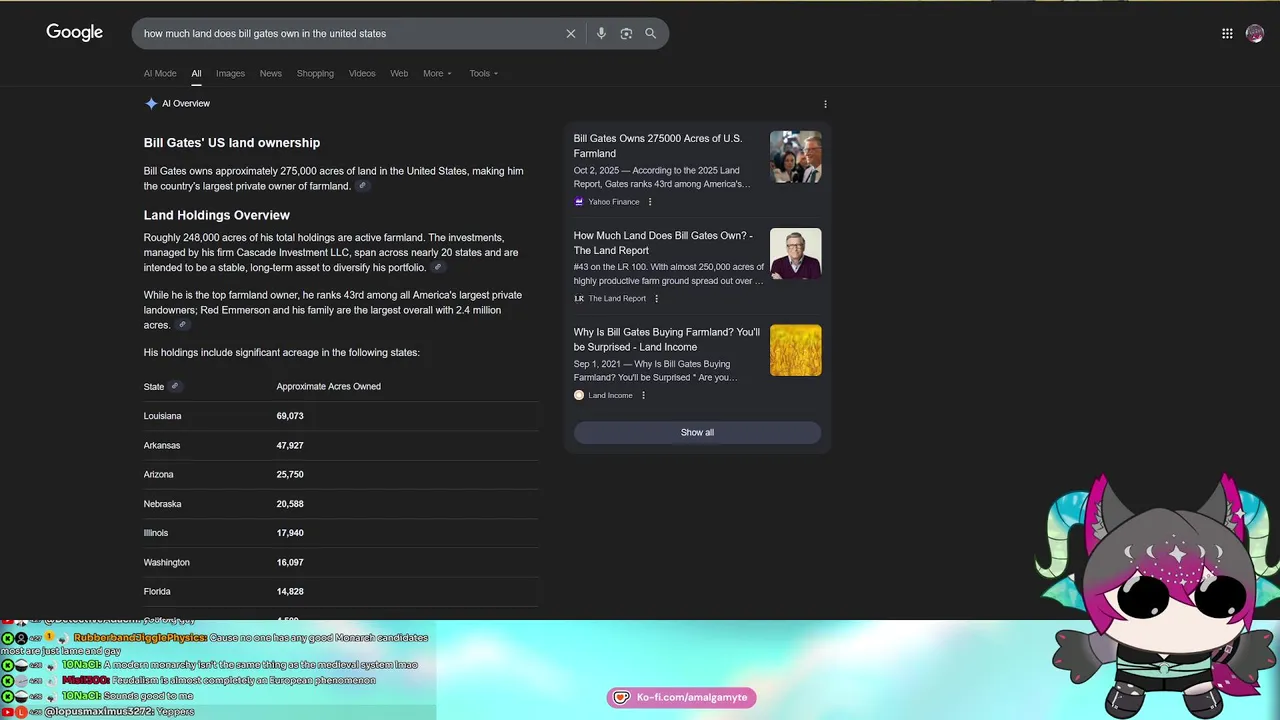Open Land Income wheat field thumbnail
The height and width of the screenshot is (720, 1280).
[x=796, y=350]
